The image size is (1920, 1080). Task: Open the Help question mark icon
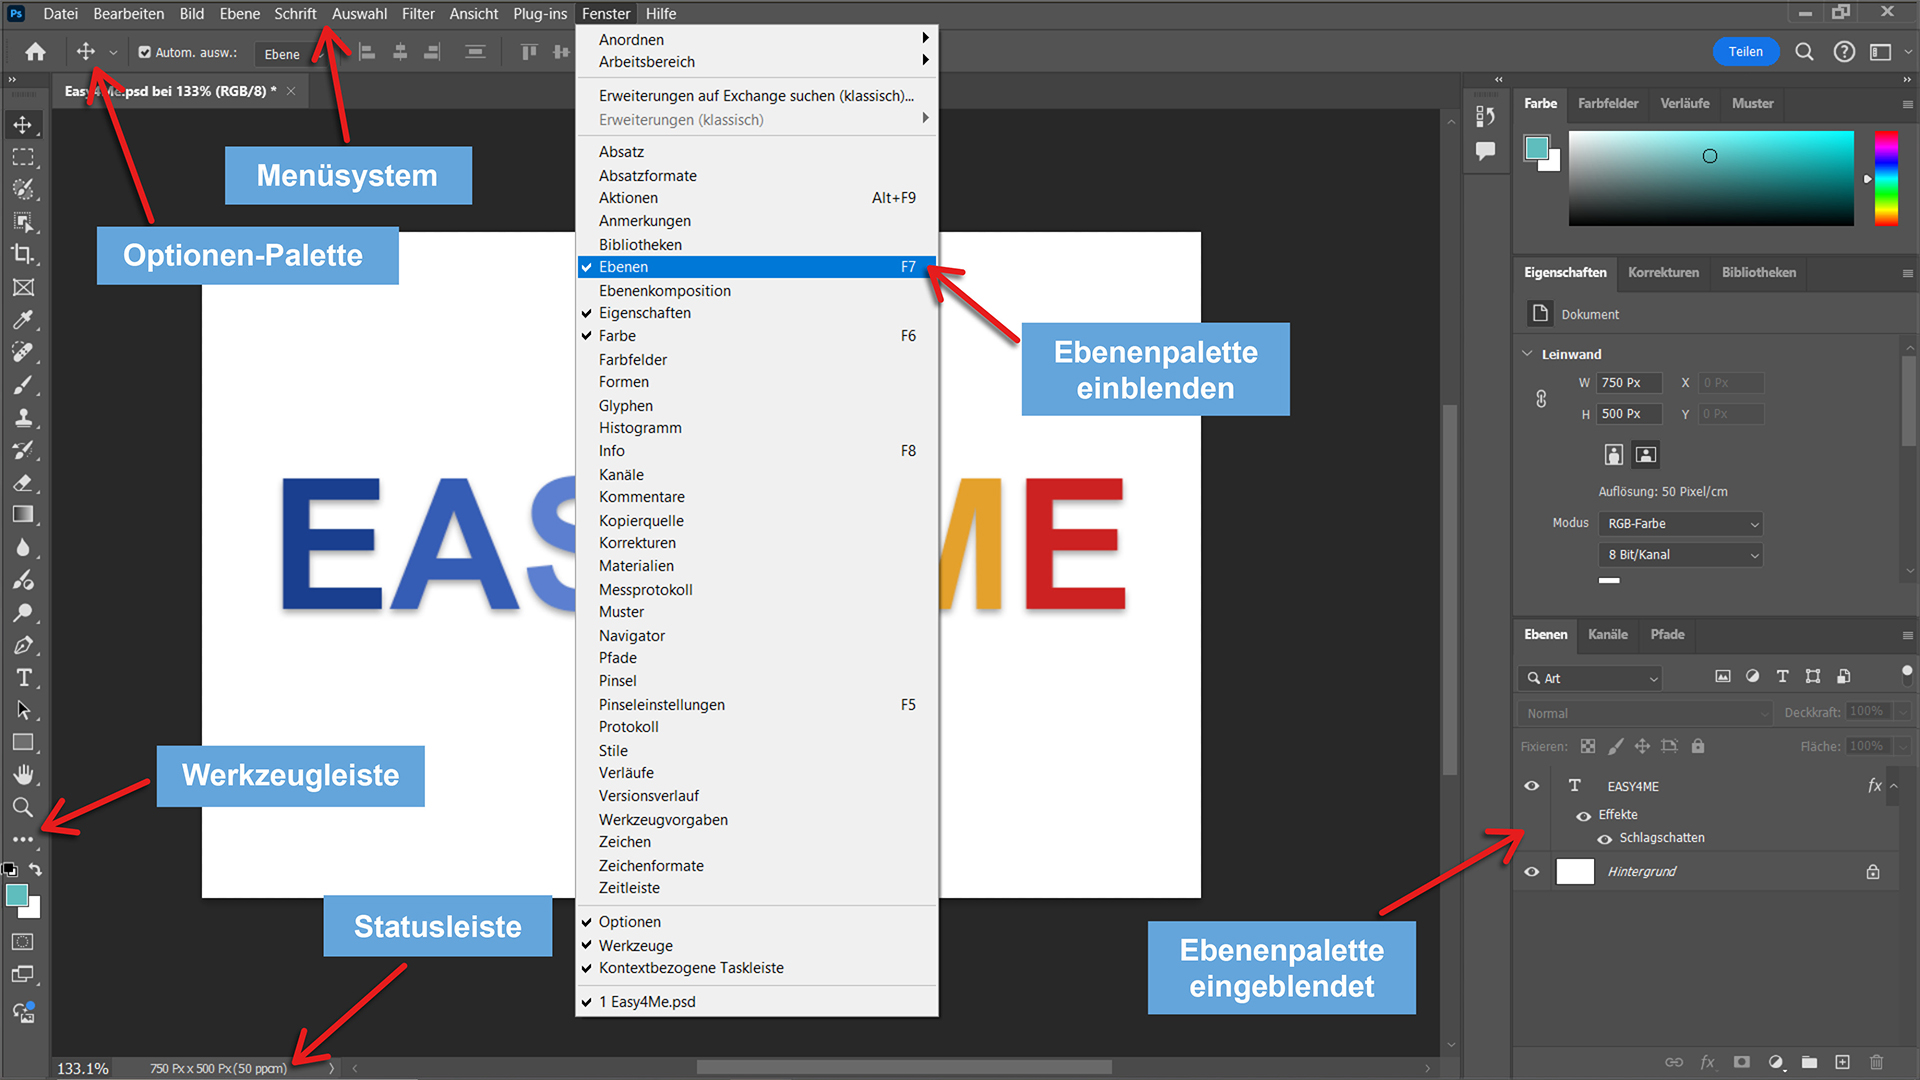tap(1844, 52)
